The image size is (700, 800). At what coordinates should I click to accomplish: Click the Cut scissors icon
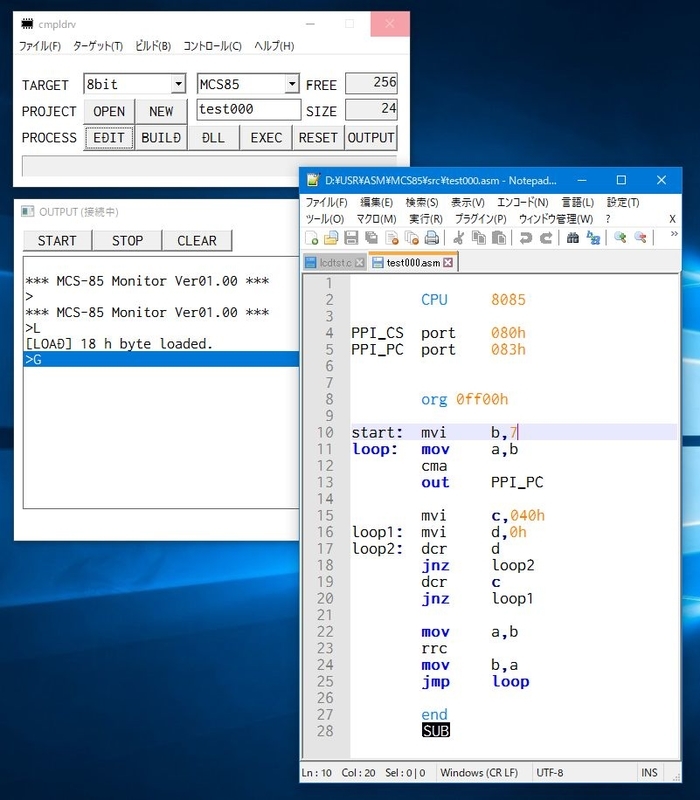pos(459,238)
